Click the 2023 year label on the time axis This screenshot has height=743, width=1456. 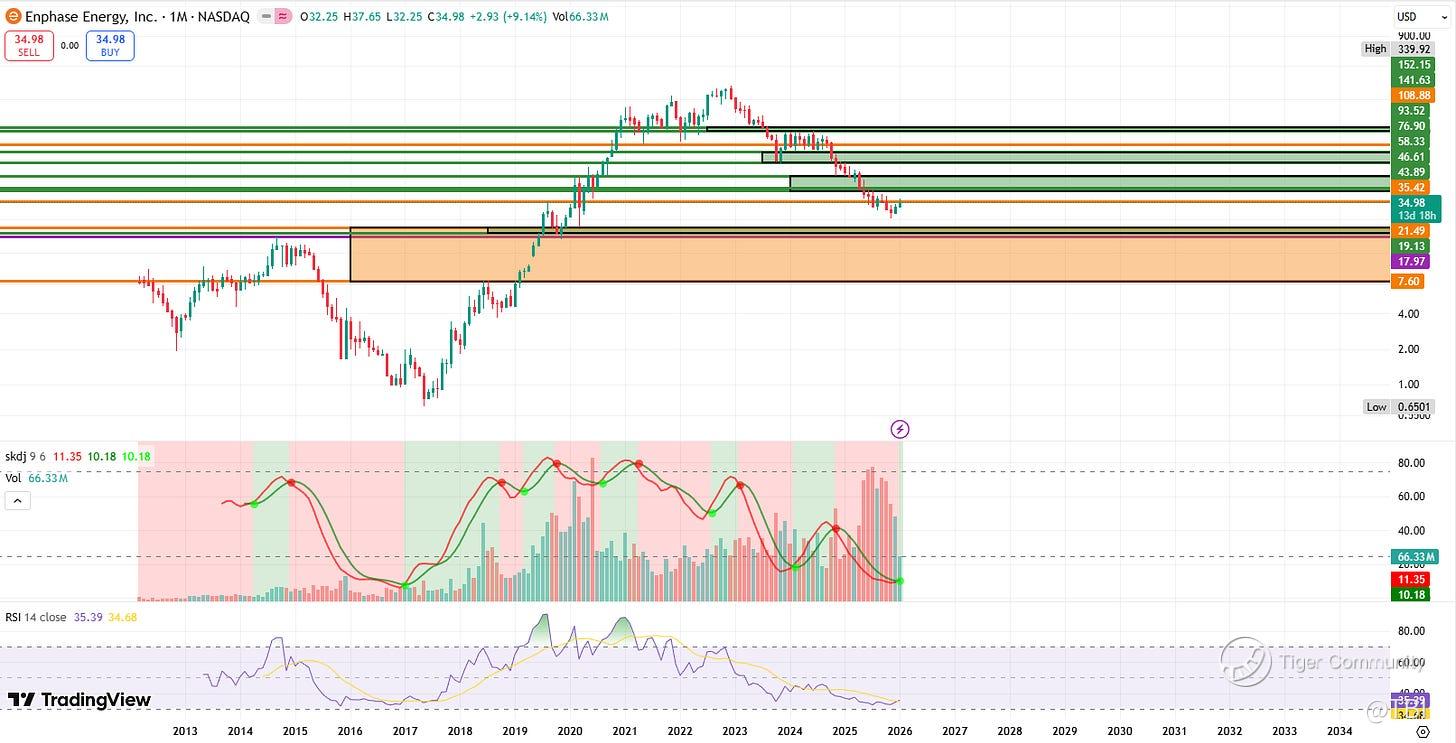point(735,731)
